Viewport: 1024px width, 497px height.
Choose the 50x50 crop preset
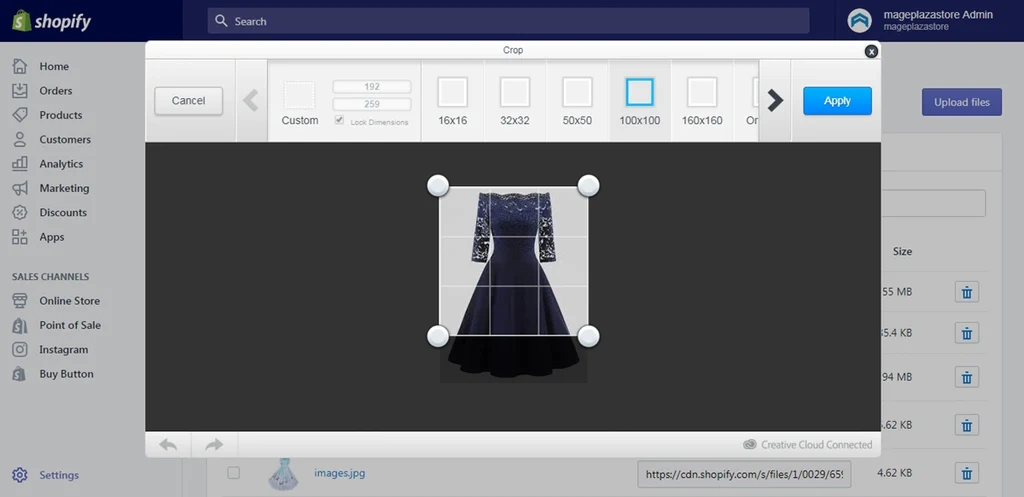click(577, 100)
